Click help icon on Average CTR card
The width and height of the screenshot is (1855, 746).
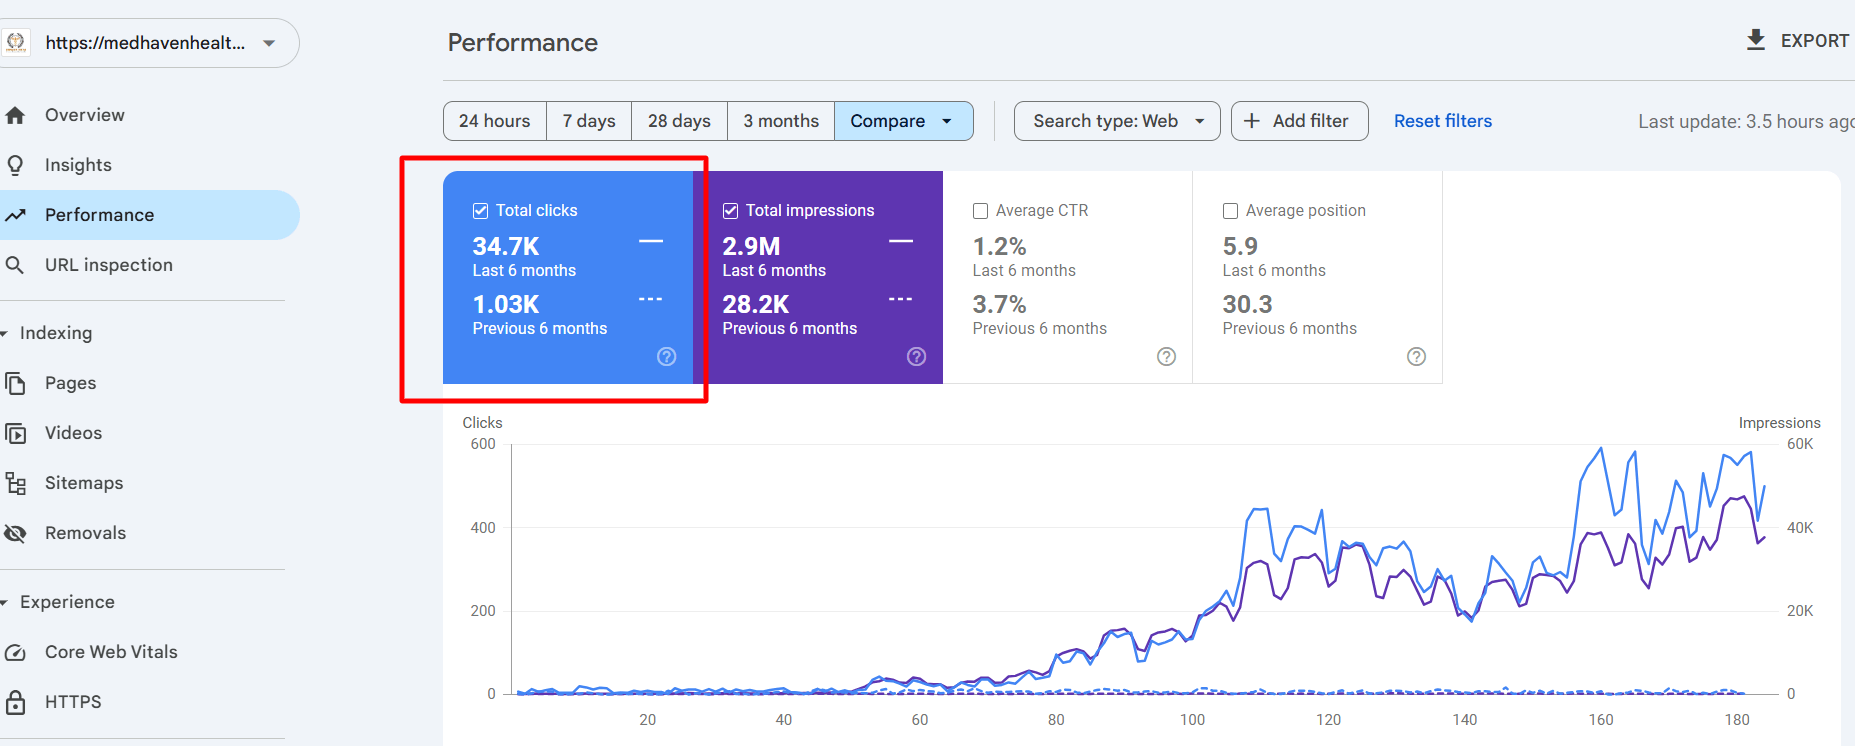[x=1166, y=357]
